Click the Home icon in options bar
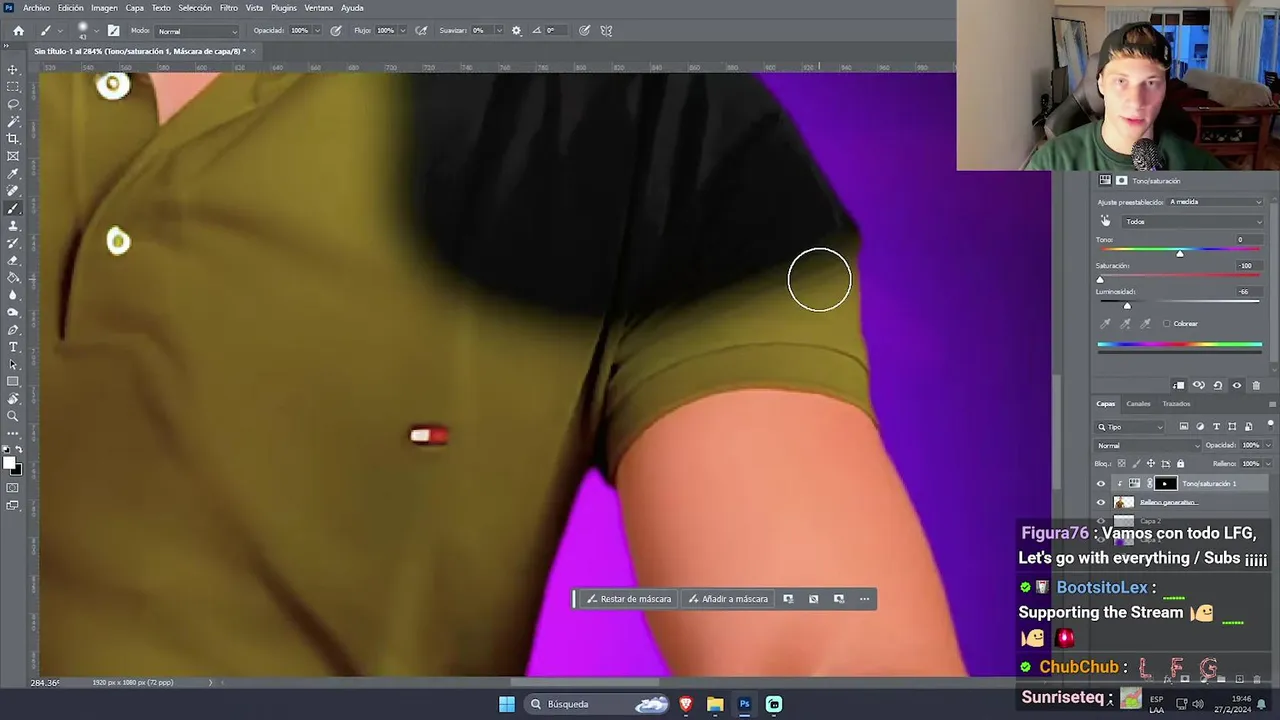This screenshot has width=1280, height=720. [x=18, y=31]
